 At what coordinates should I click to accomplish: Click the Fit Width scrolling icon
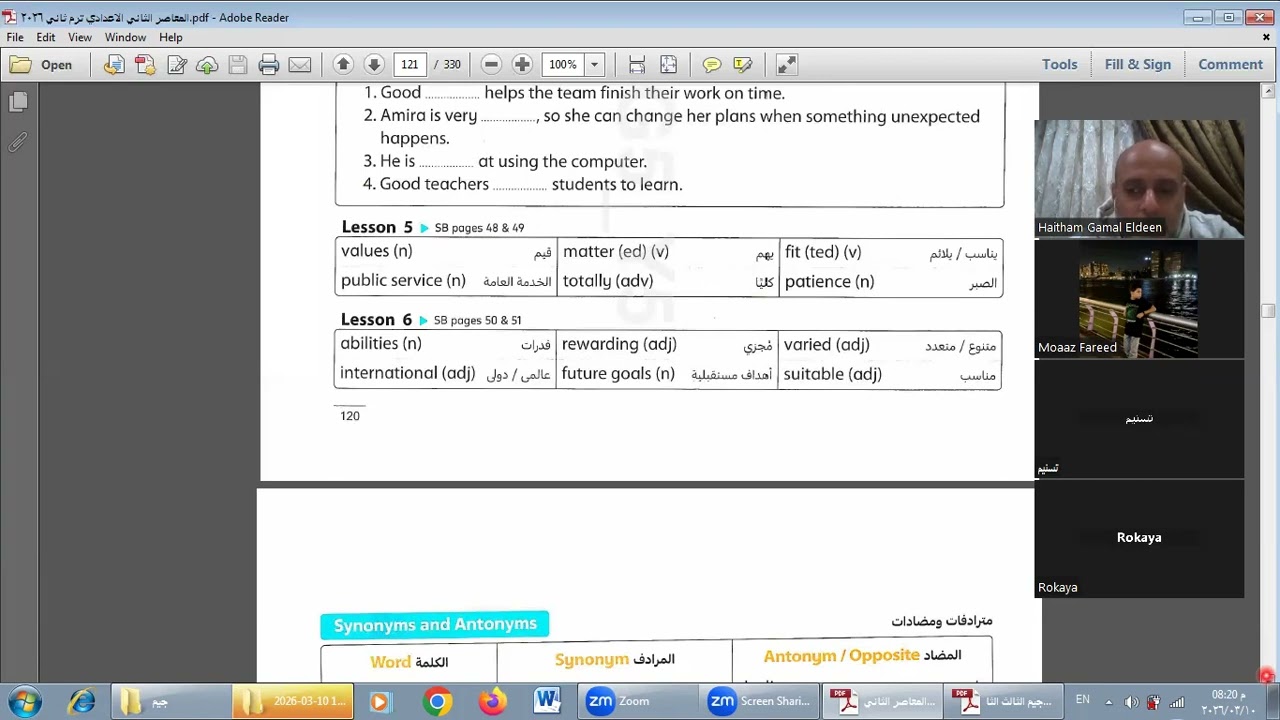tap(637, 65)
